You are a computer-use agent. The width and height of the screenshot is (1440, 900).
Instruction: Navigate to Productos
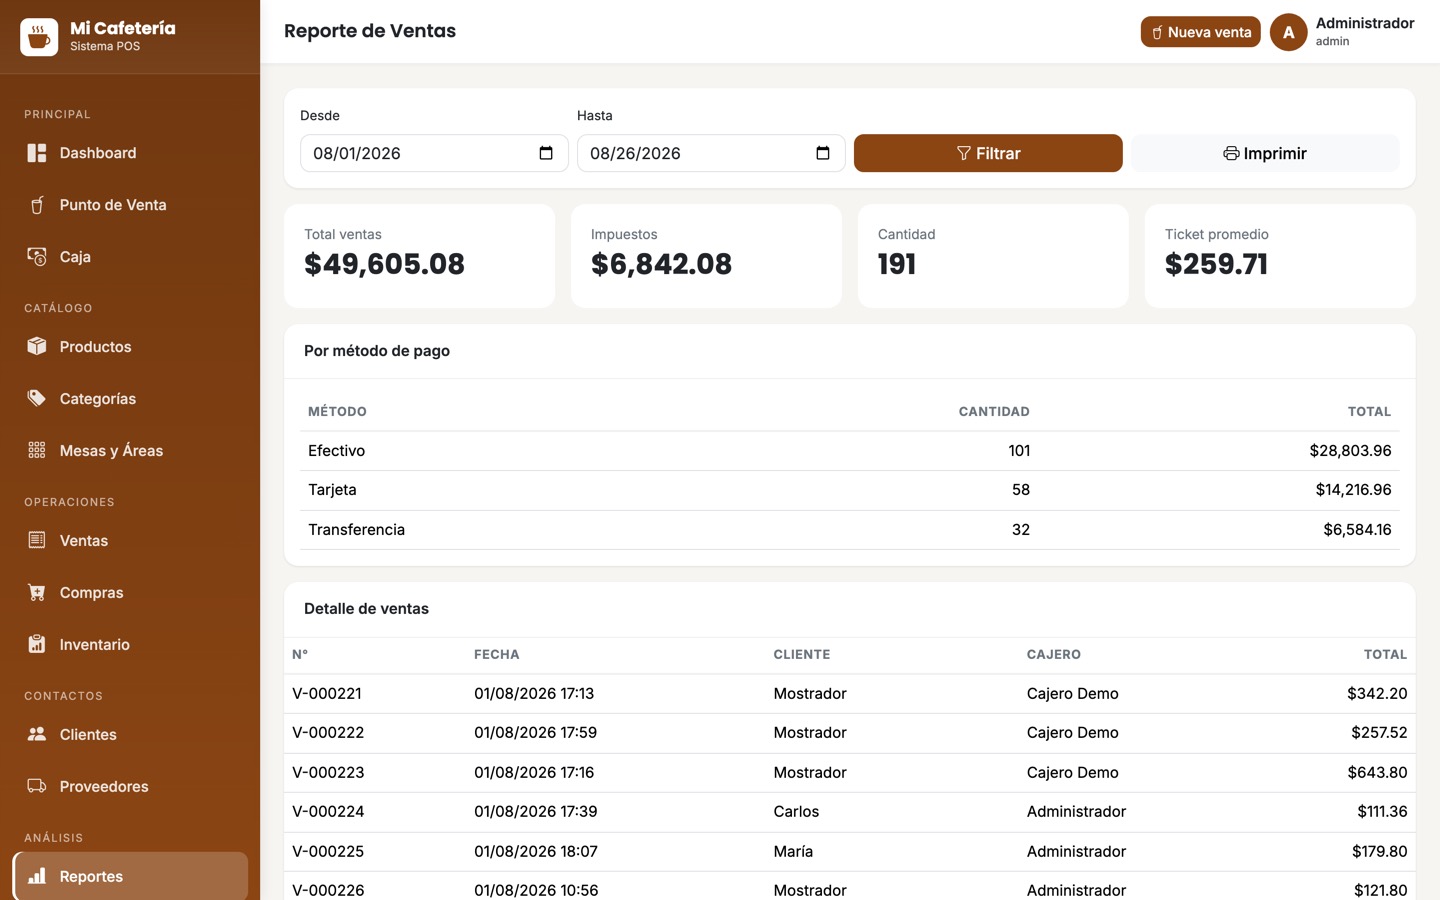130,346
